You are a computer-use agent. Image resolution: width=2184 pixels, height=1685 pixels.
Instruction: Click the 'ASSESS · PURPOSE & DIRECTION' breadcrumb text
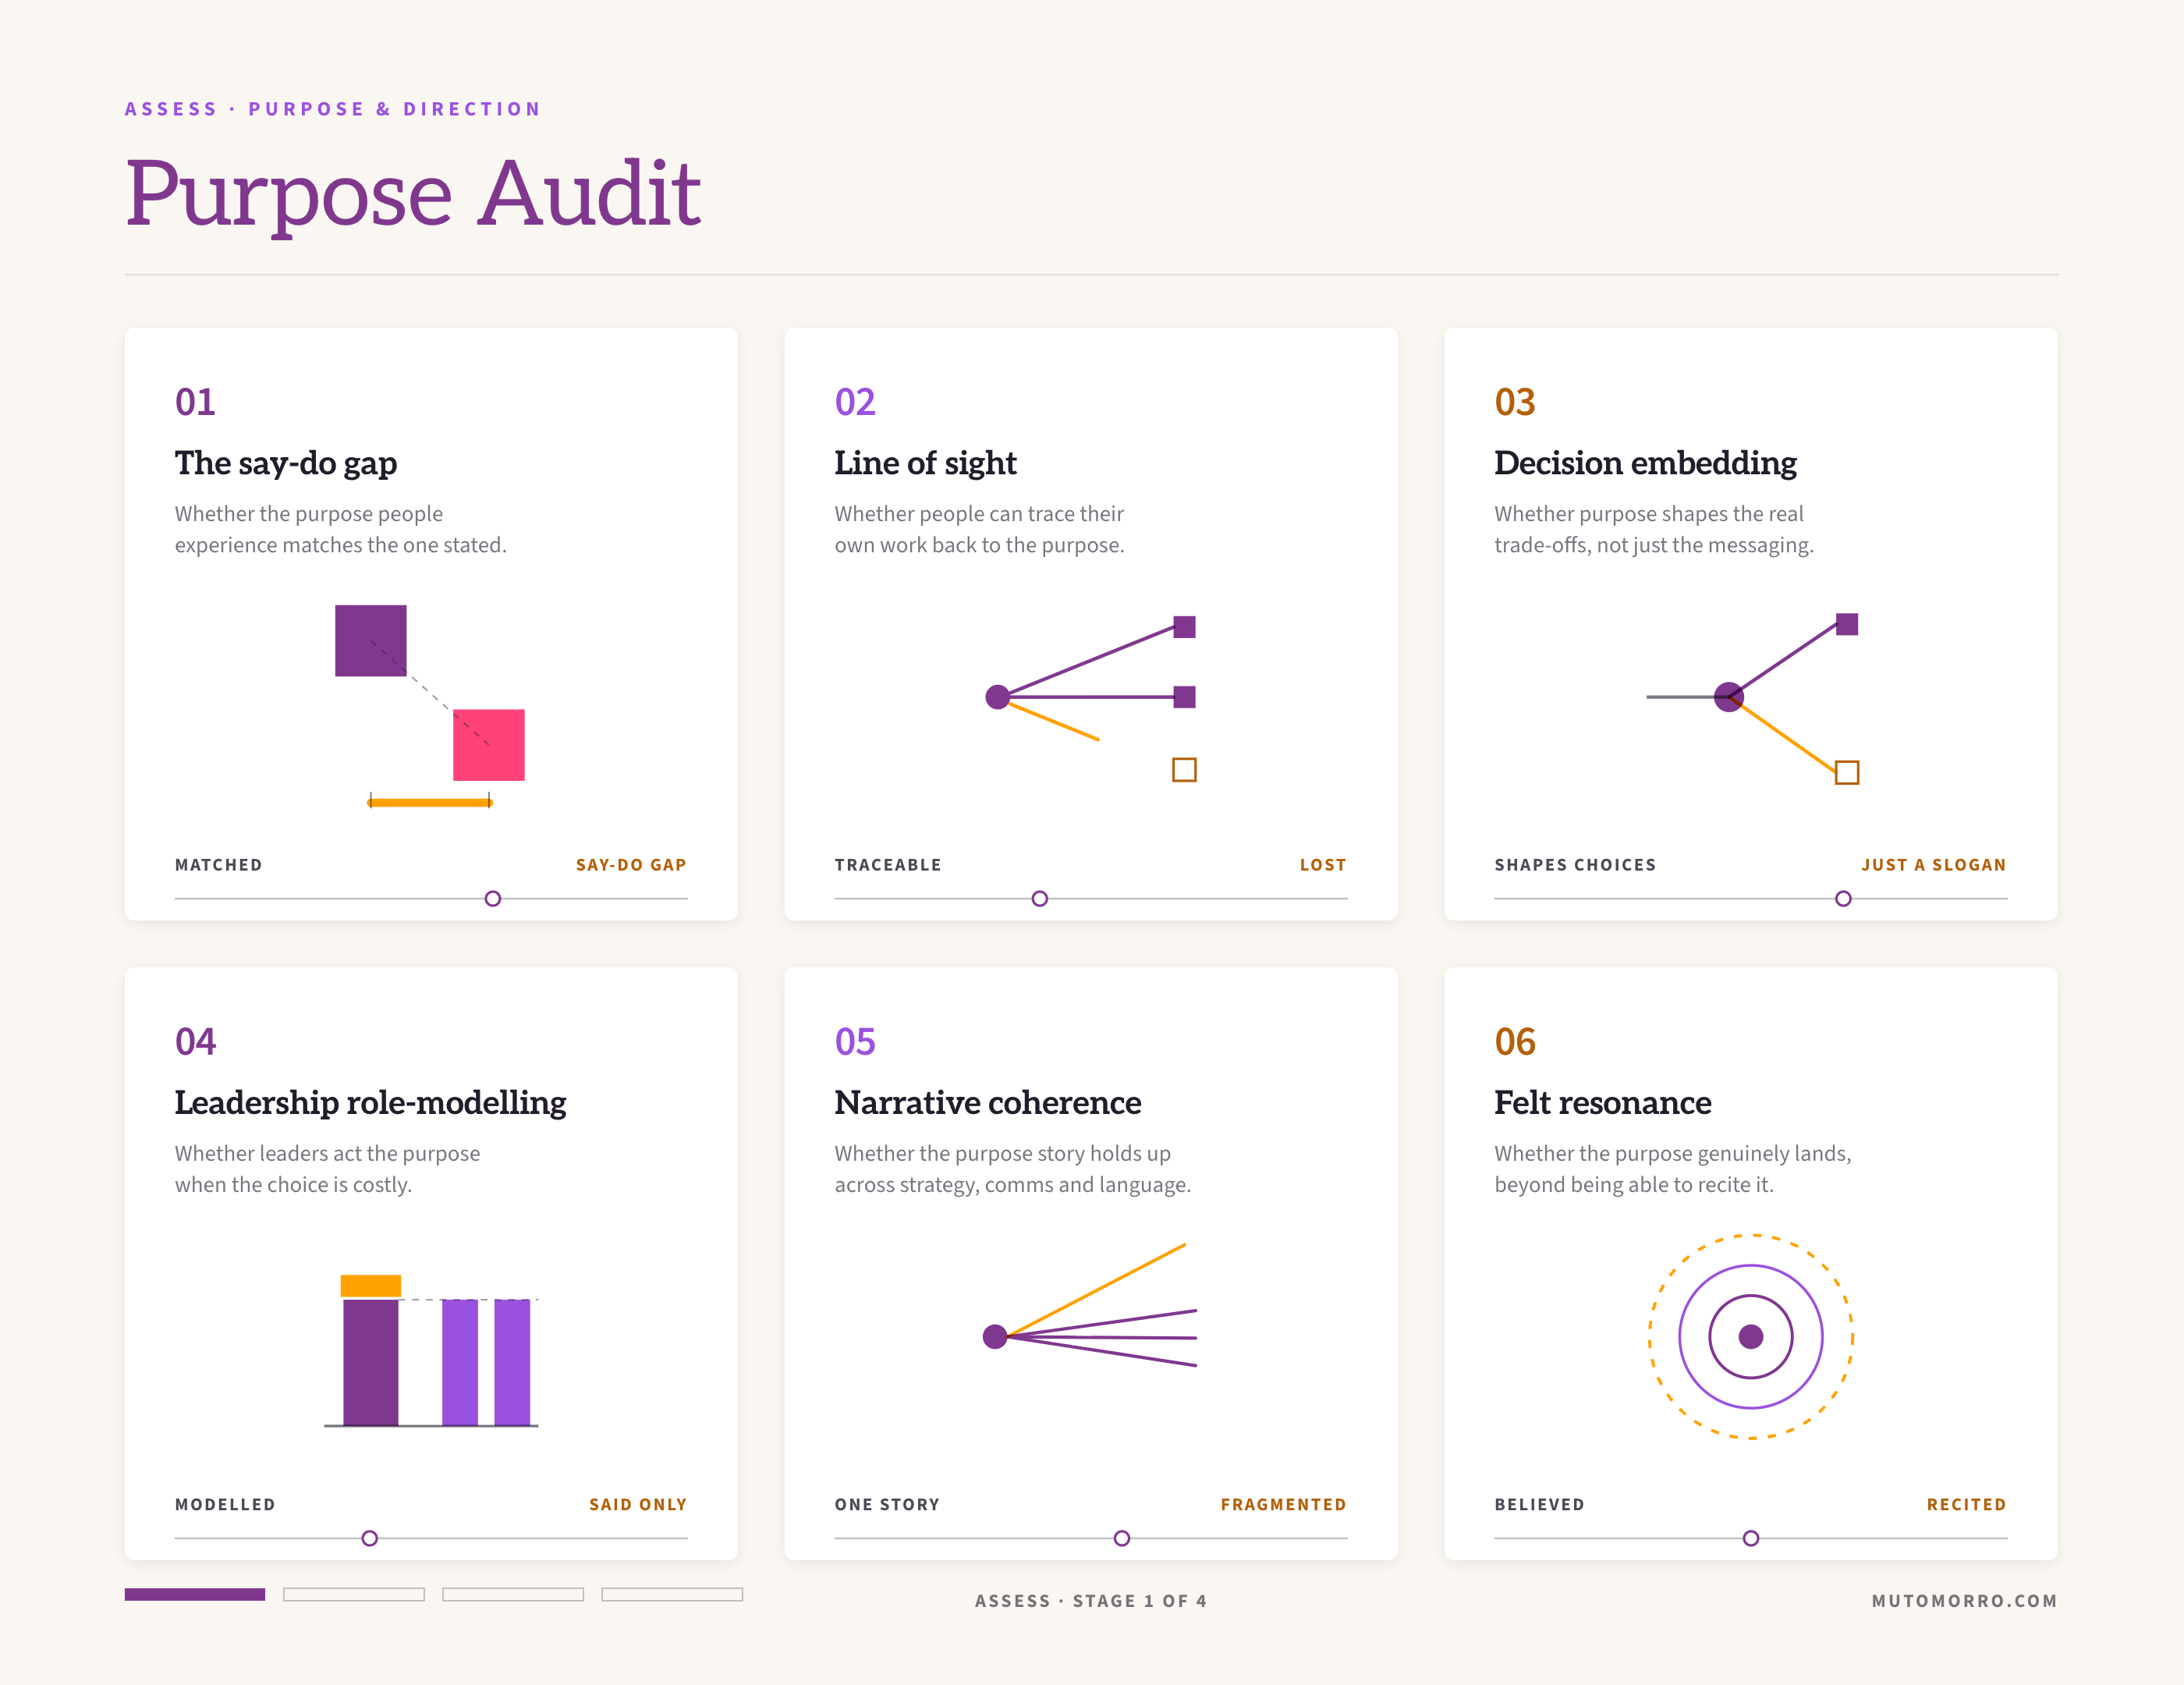(333, 109)
